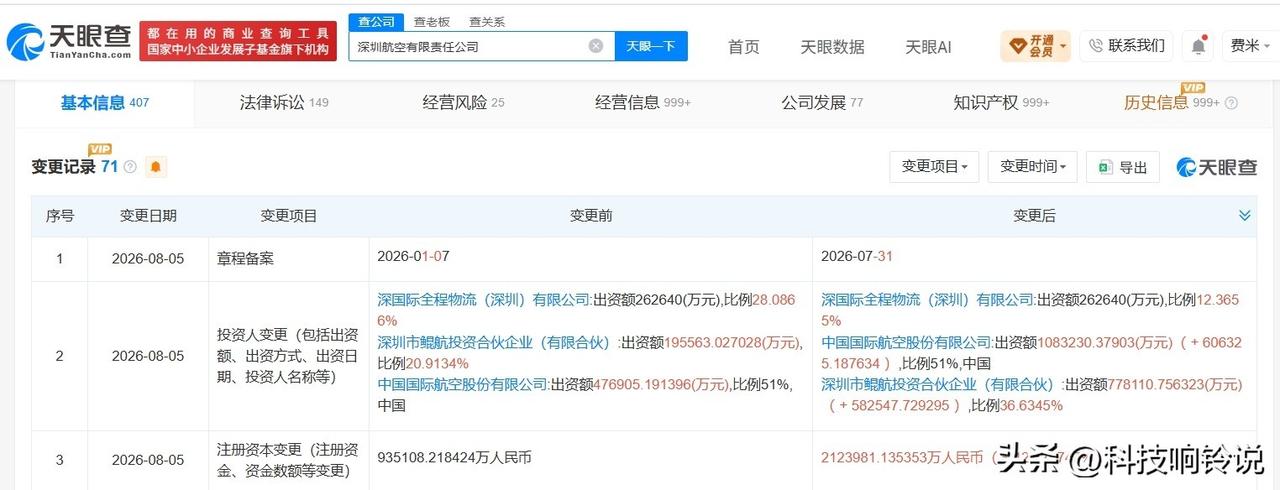1280x490 pixels.
Task: Open the 首页 nav link
Action: pos(743,46)
